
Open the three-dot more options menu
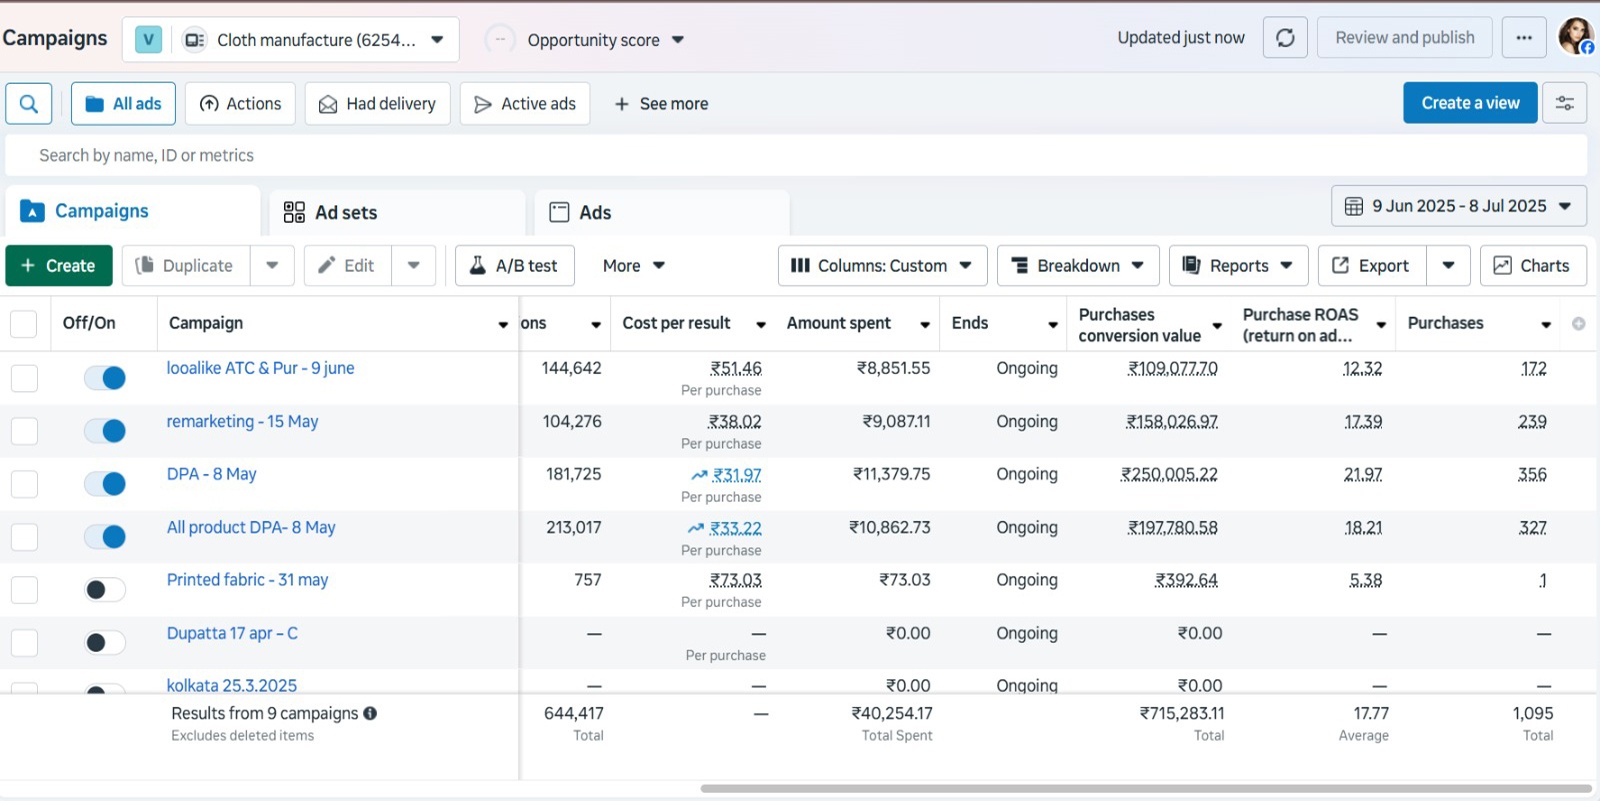pos(1523,38)
